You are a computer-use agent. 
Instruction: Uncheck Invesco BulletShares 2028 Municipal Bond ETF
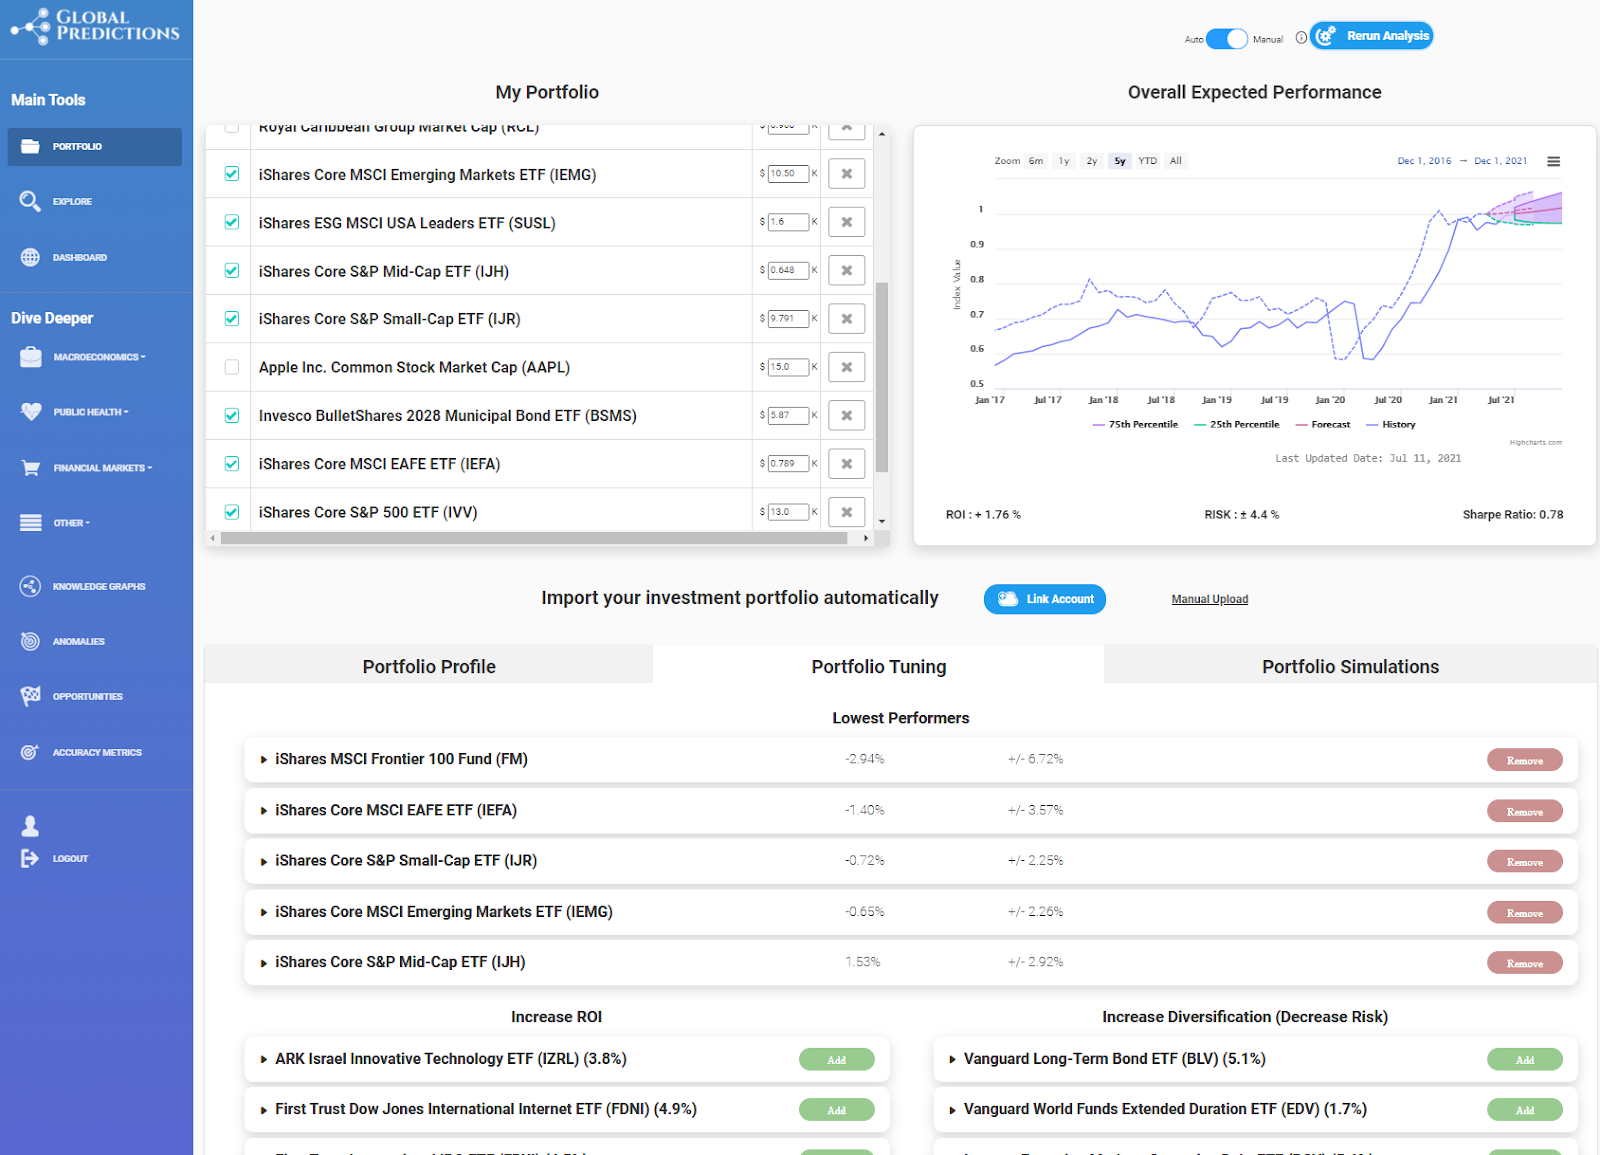click(232, 415)
